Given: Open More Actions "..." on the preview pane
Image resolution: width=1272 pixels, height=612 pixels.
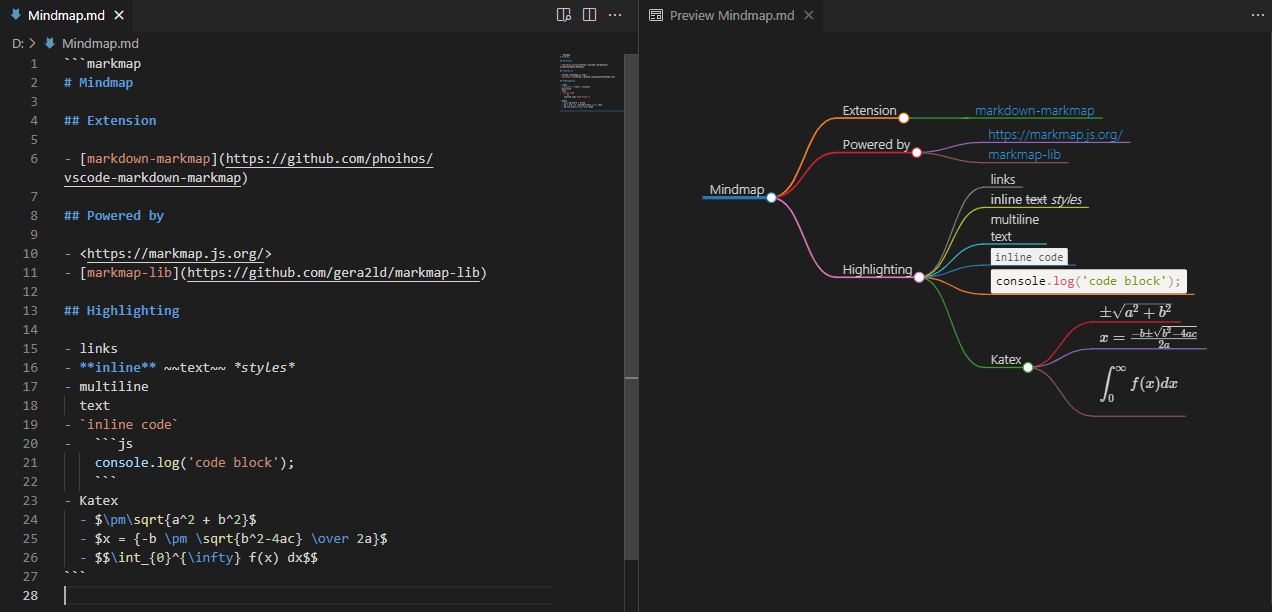Looking at the screenshot, I should click(1256, 15).
